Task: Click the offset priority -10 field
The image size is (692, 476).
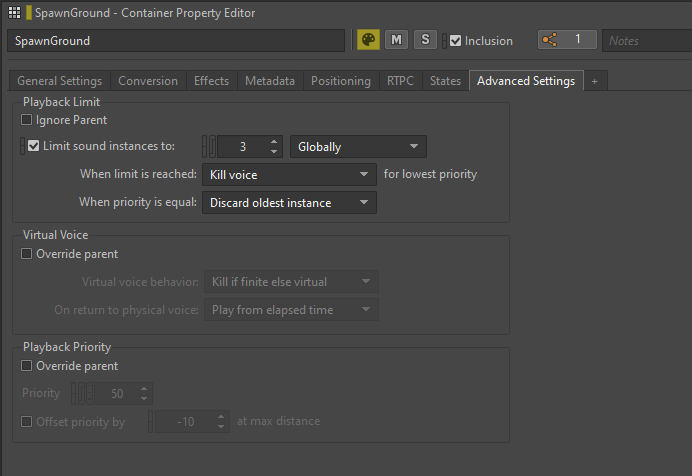Action: pos(185,422)
